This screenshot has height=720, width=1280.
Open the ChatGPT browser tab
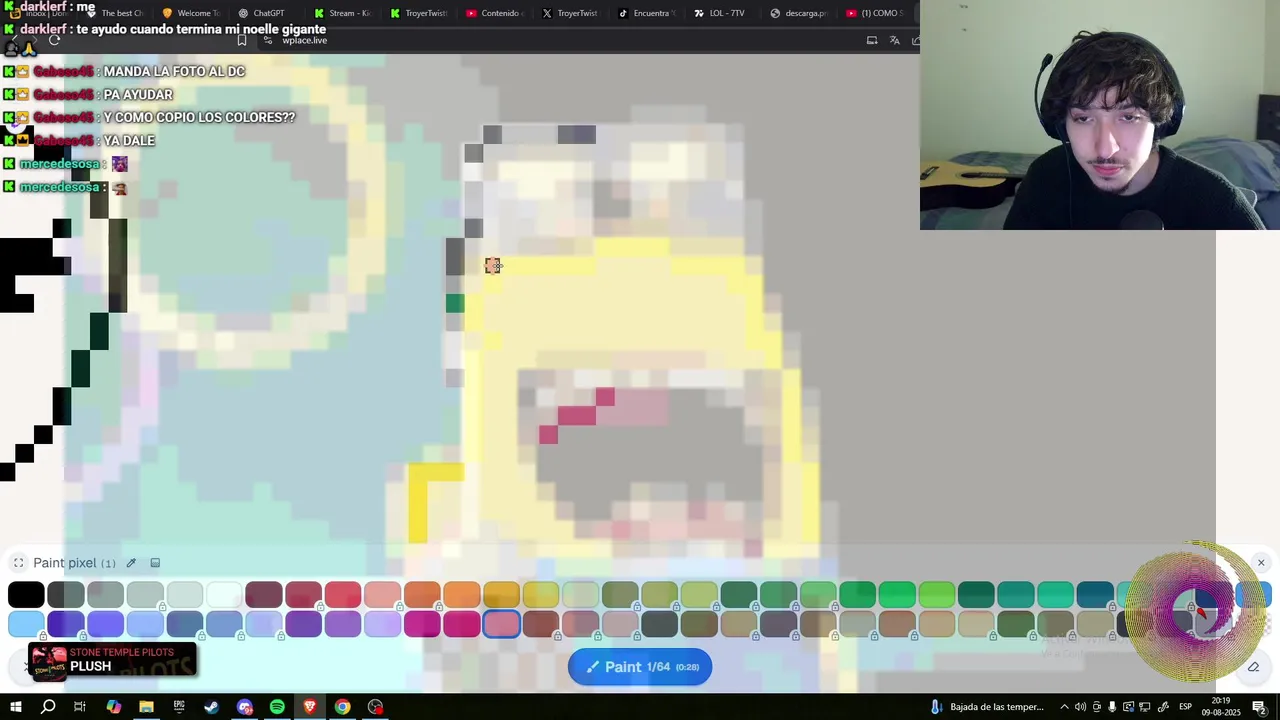pyautogui.click(x=261, y=13)
